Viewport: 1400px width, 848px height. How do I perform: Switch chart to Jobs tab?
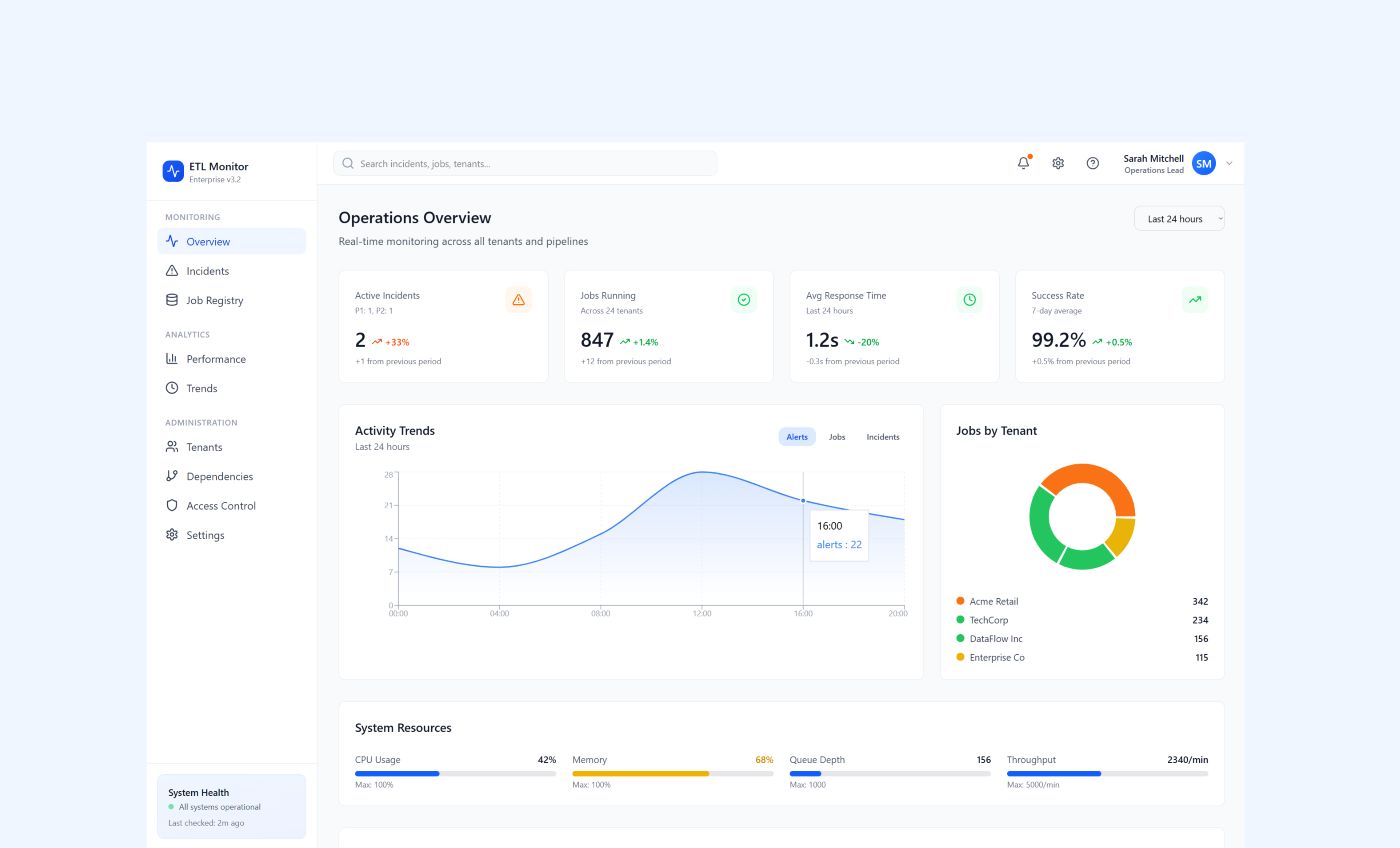point(837,437)
